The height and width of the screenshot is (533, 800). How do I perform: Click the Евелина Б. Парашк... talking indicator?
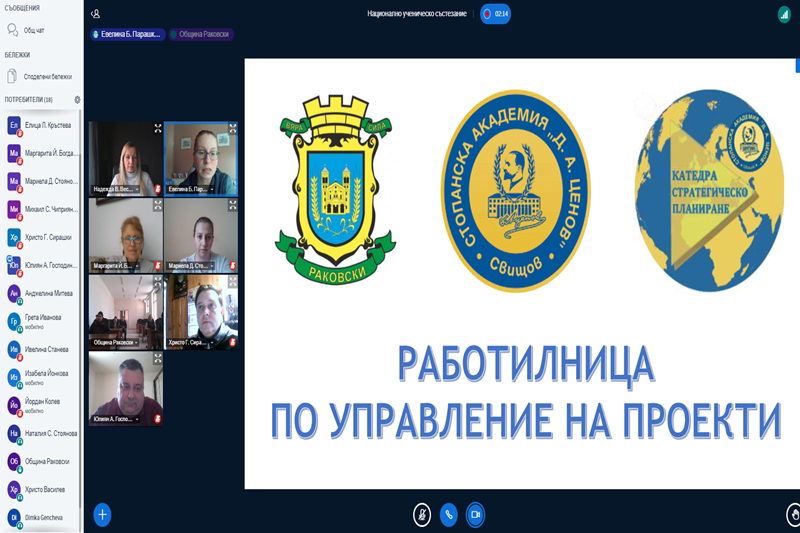[128, 34]
